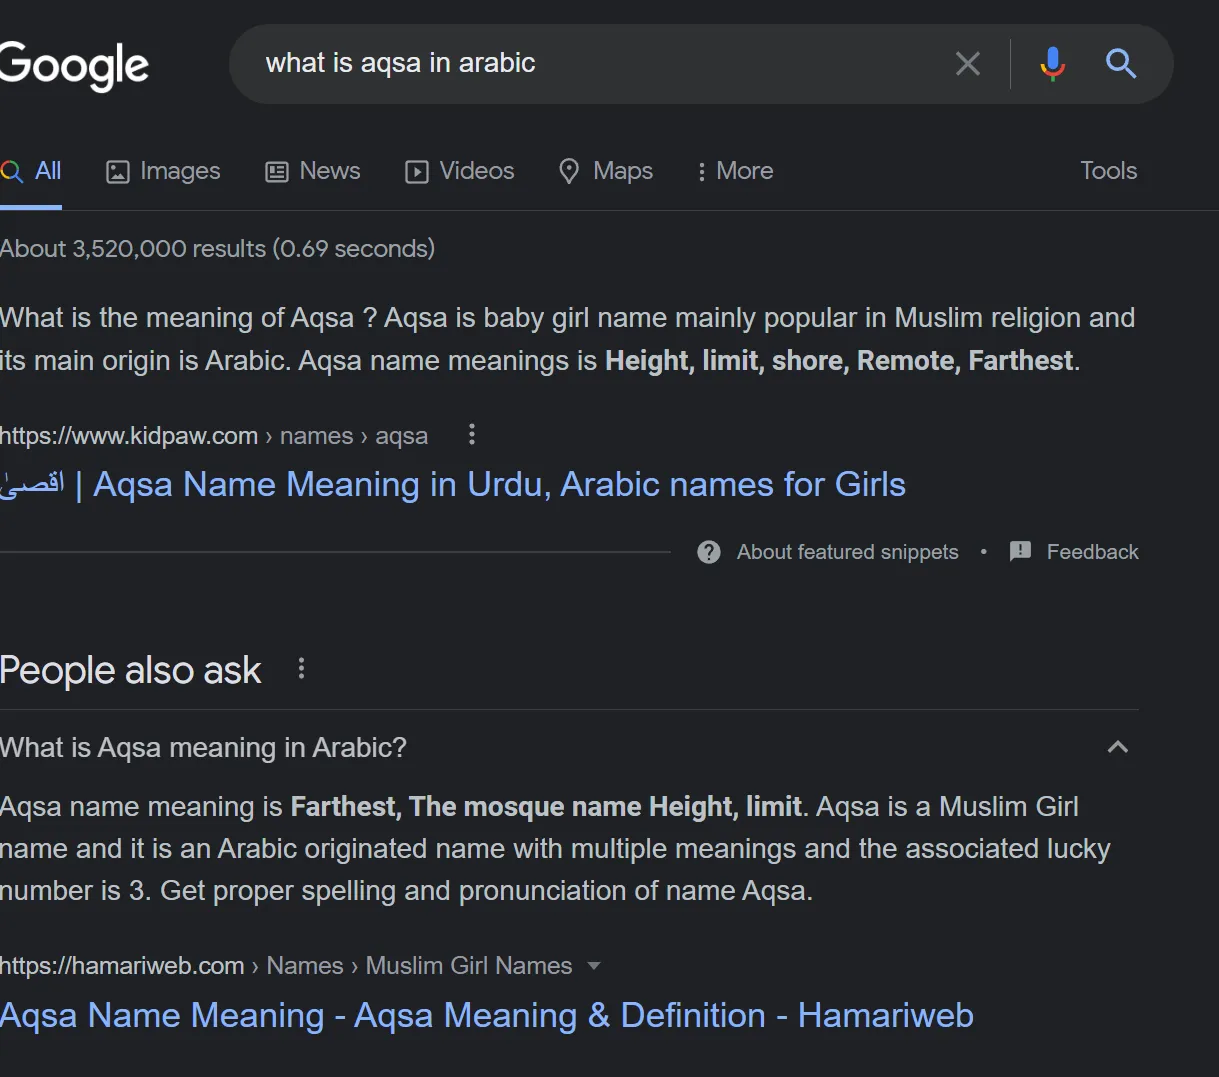Click About featured snippets link

pyautogui.click(x=847, y=552)
